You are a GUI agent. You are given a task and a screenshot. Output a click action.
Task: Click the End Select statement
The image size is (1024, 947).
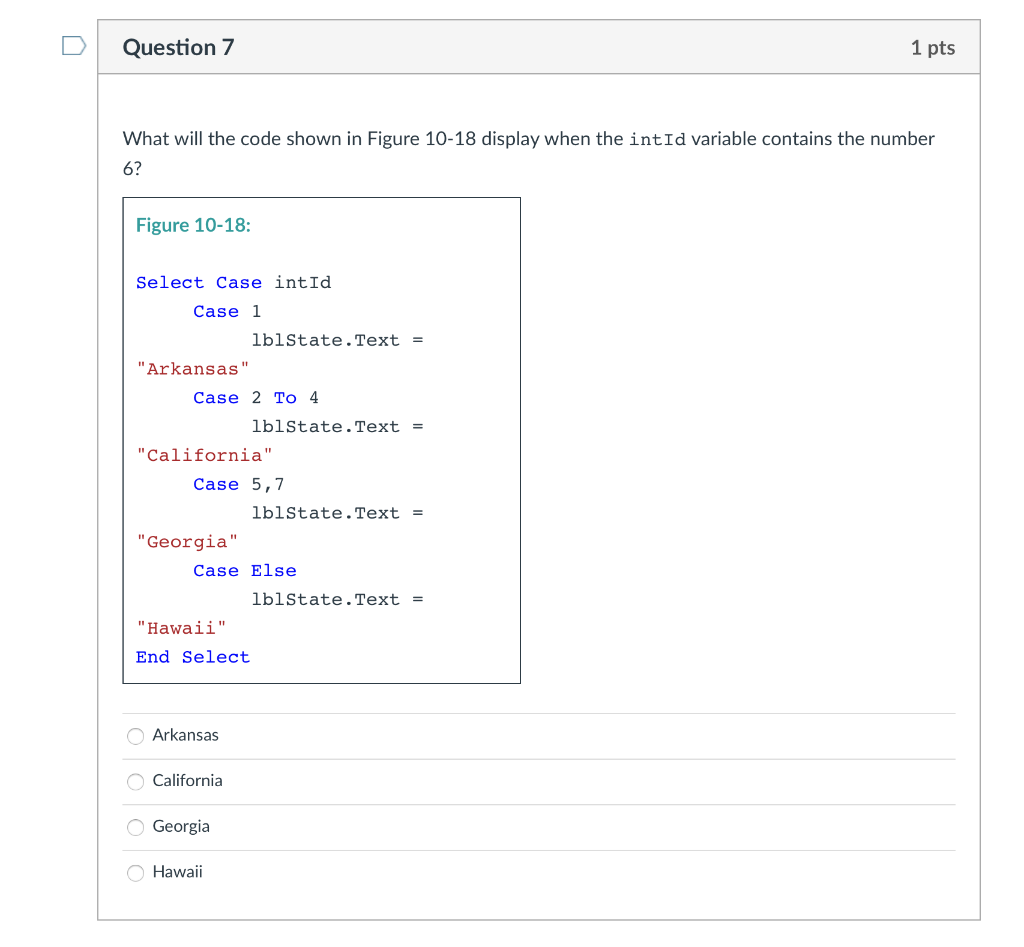tap(193, 656)
